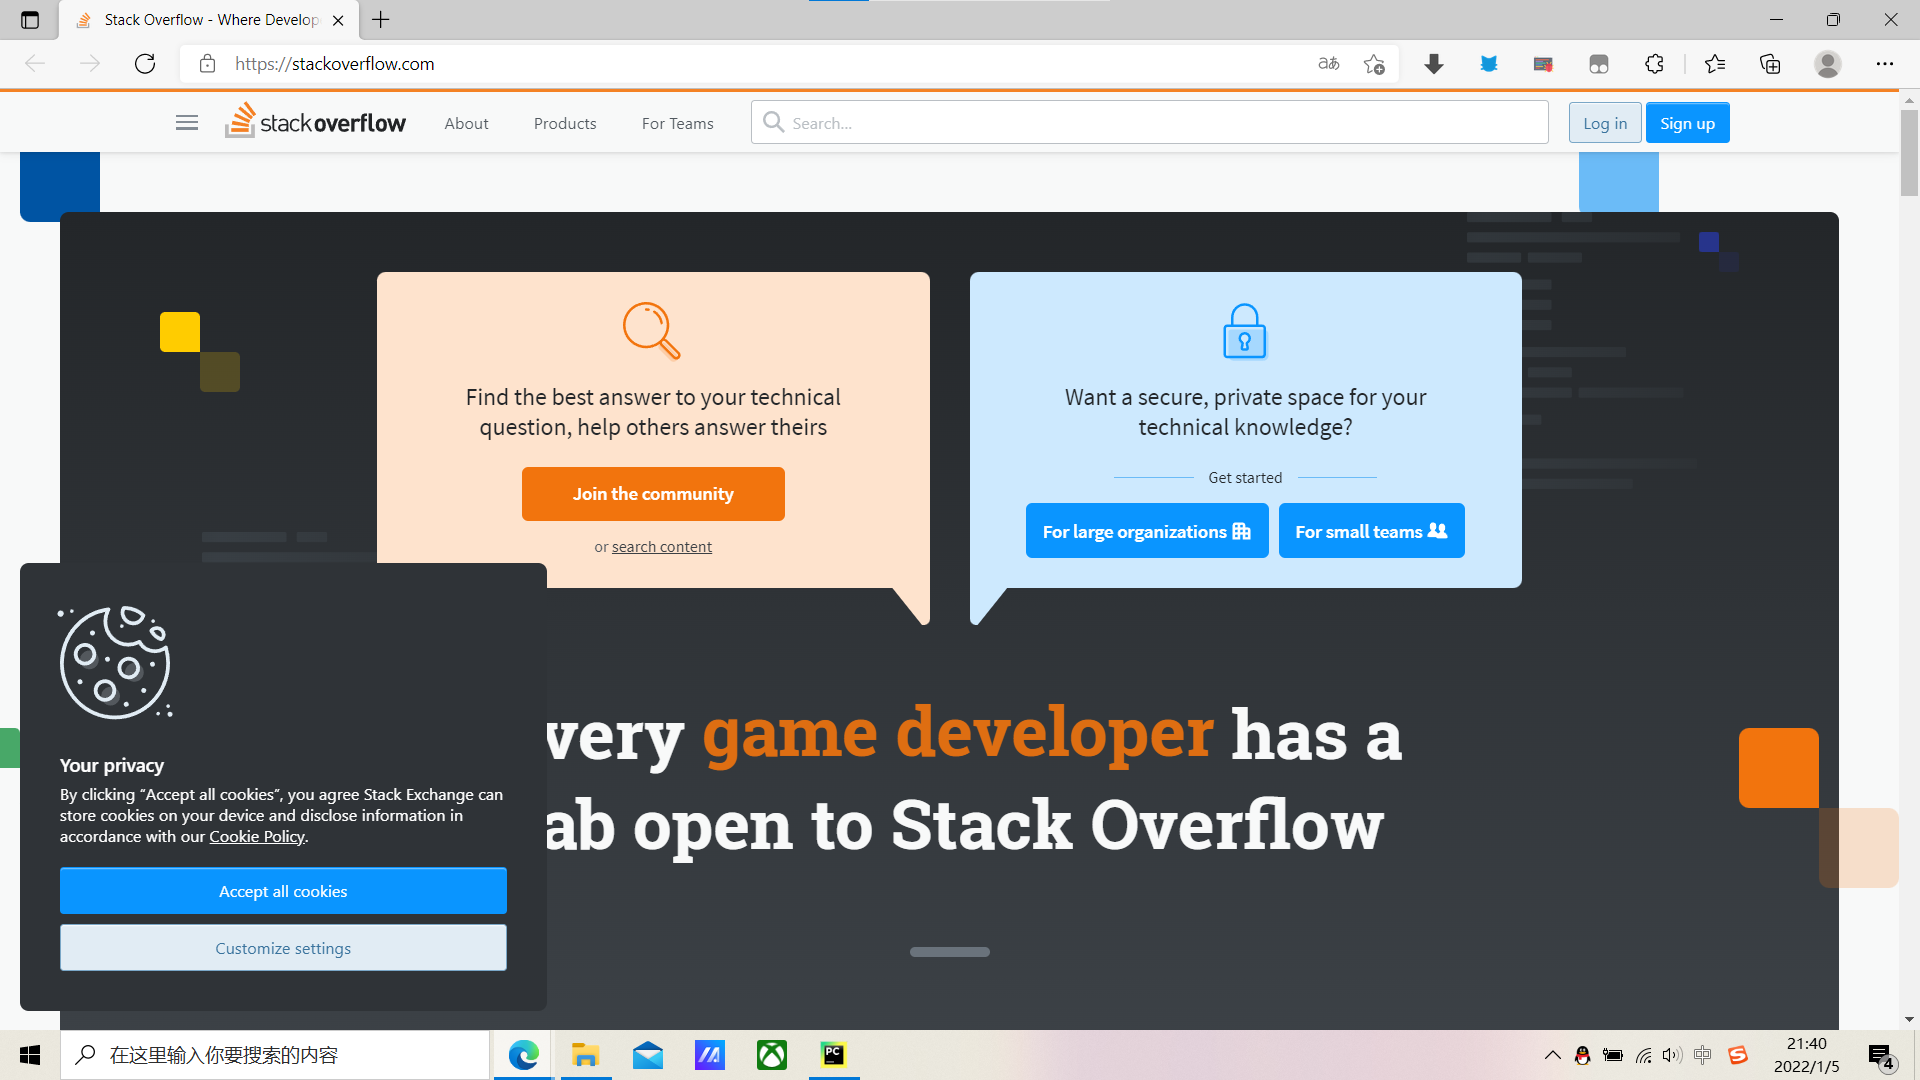1920x1080 pixels.
Task: Open the volume control tray icon
Action: click(x=1672, y=1055)
